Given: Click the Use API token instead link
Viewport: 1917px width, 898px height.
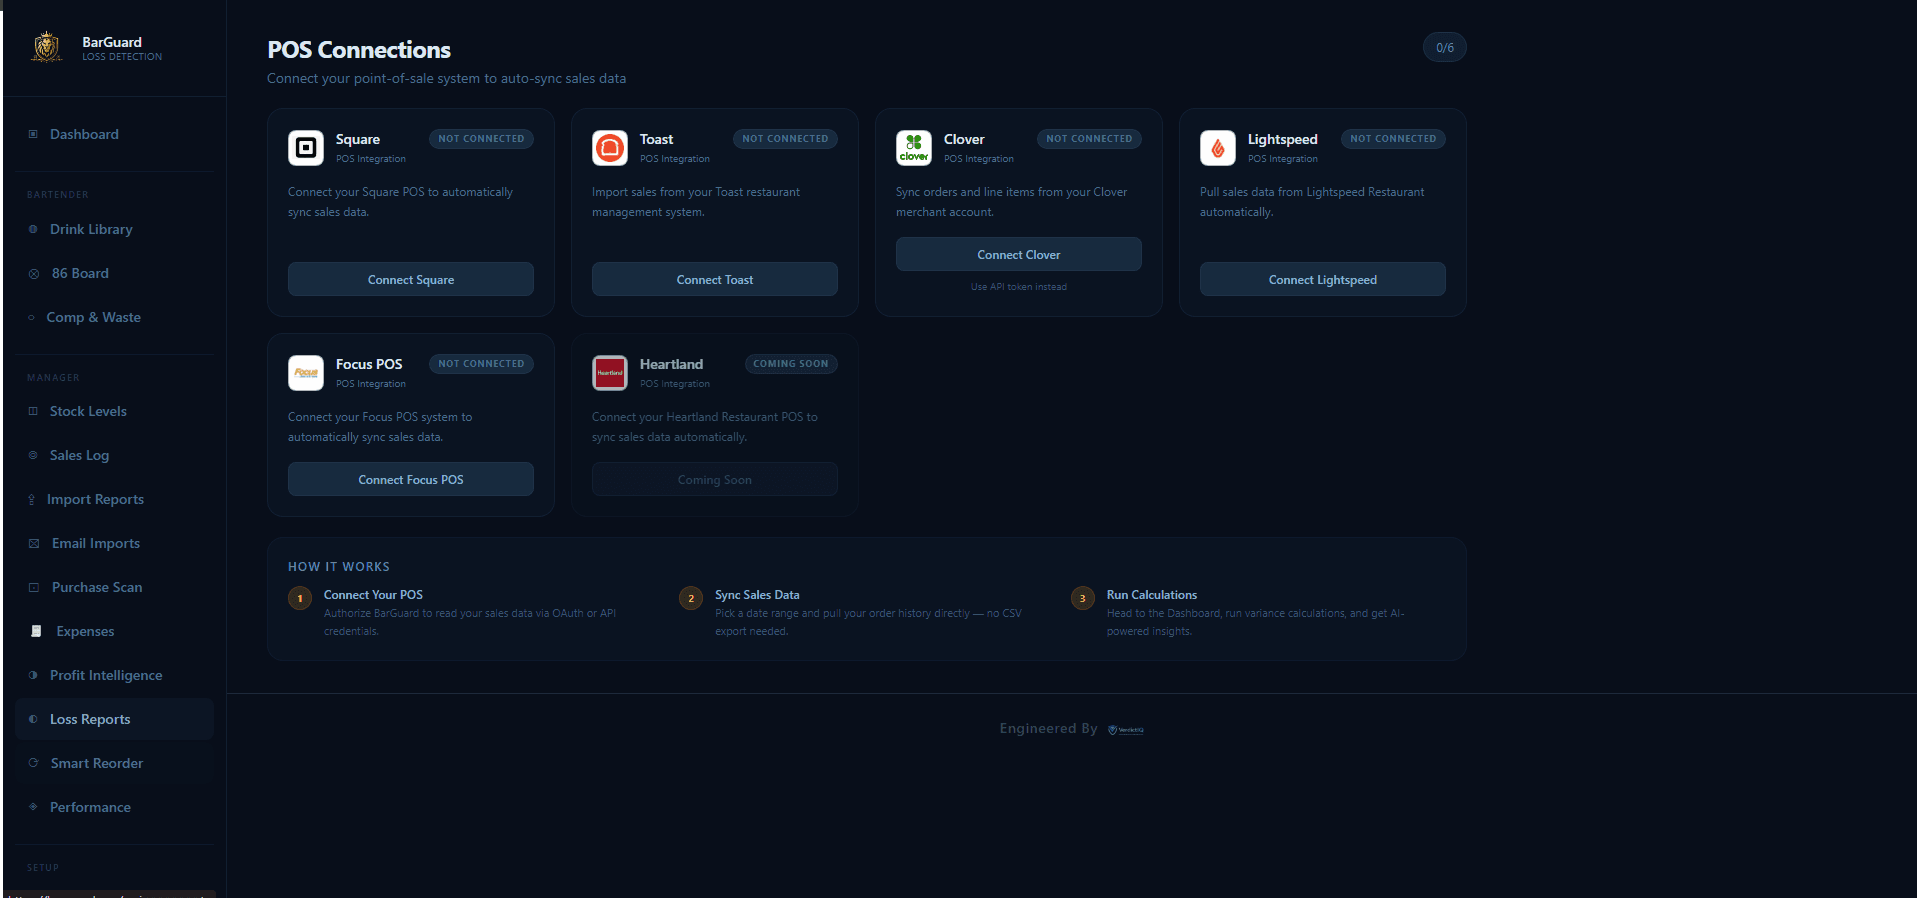Looking at the screenshot, I should click(1019, 287).
